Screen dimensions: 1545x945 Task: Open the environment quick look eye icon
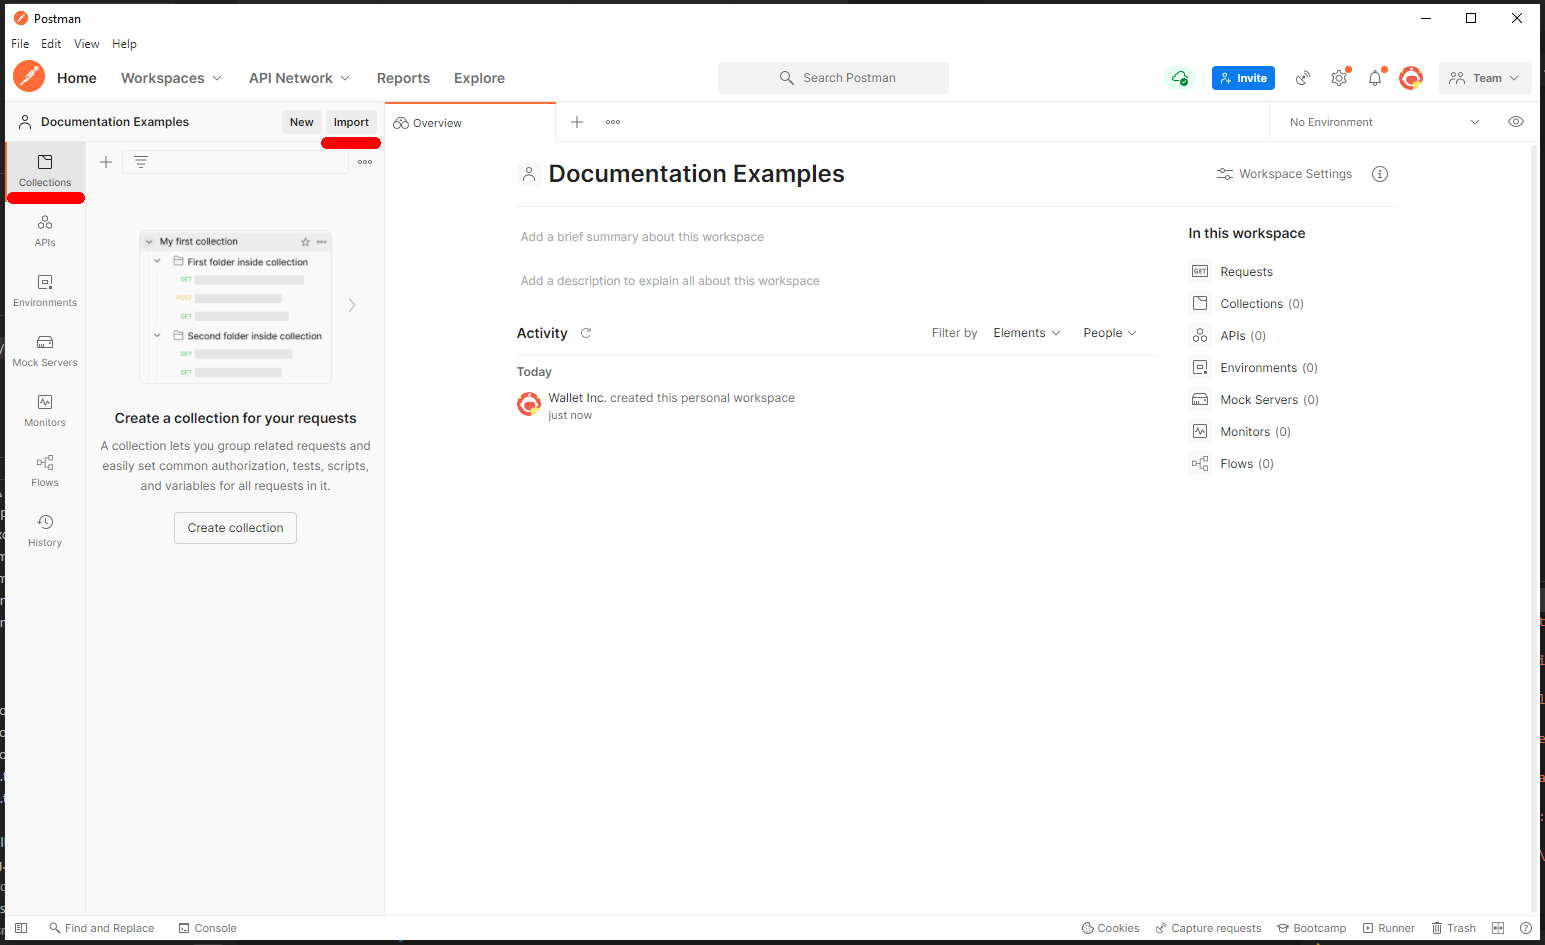[x=1516, y=122]
